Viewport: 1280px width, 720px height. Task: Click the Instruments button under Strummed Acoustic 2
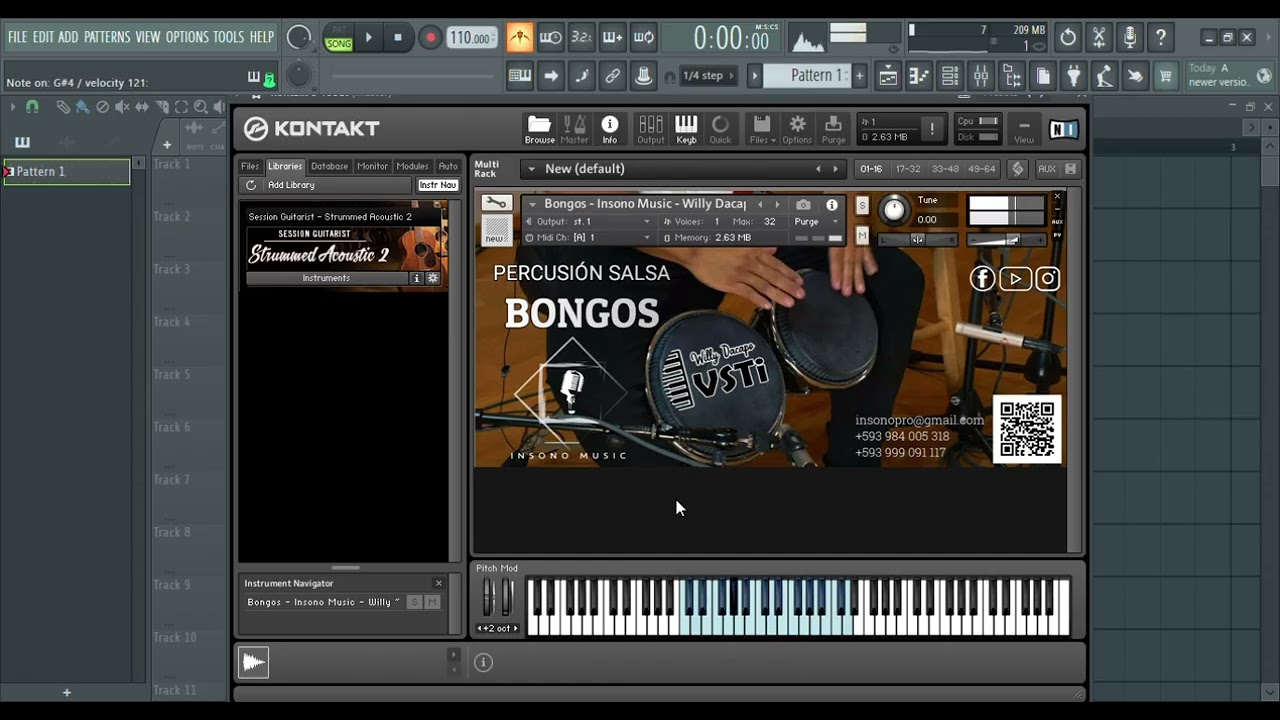point(326,278)
